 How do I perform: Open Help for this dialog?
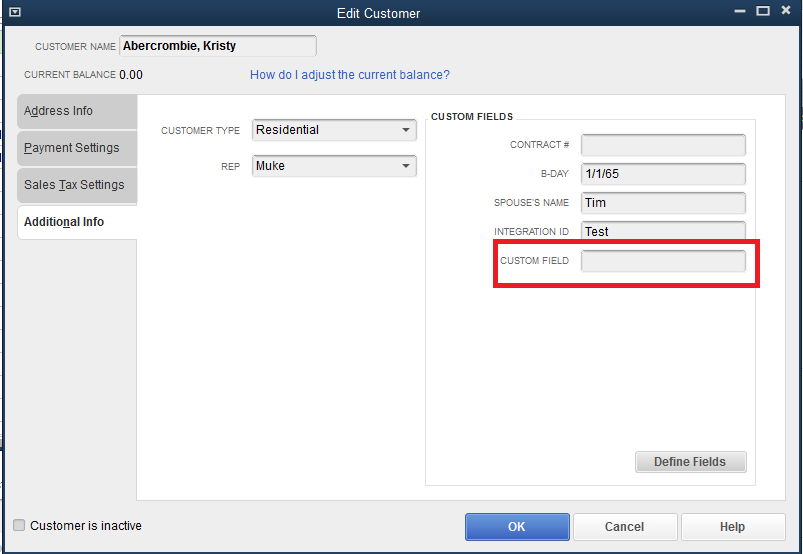click(x=733, y=527)
